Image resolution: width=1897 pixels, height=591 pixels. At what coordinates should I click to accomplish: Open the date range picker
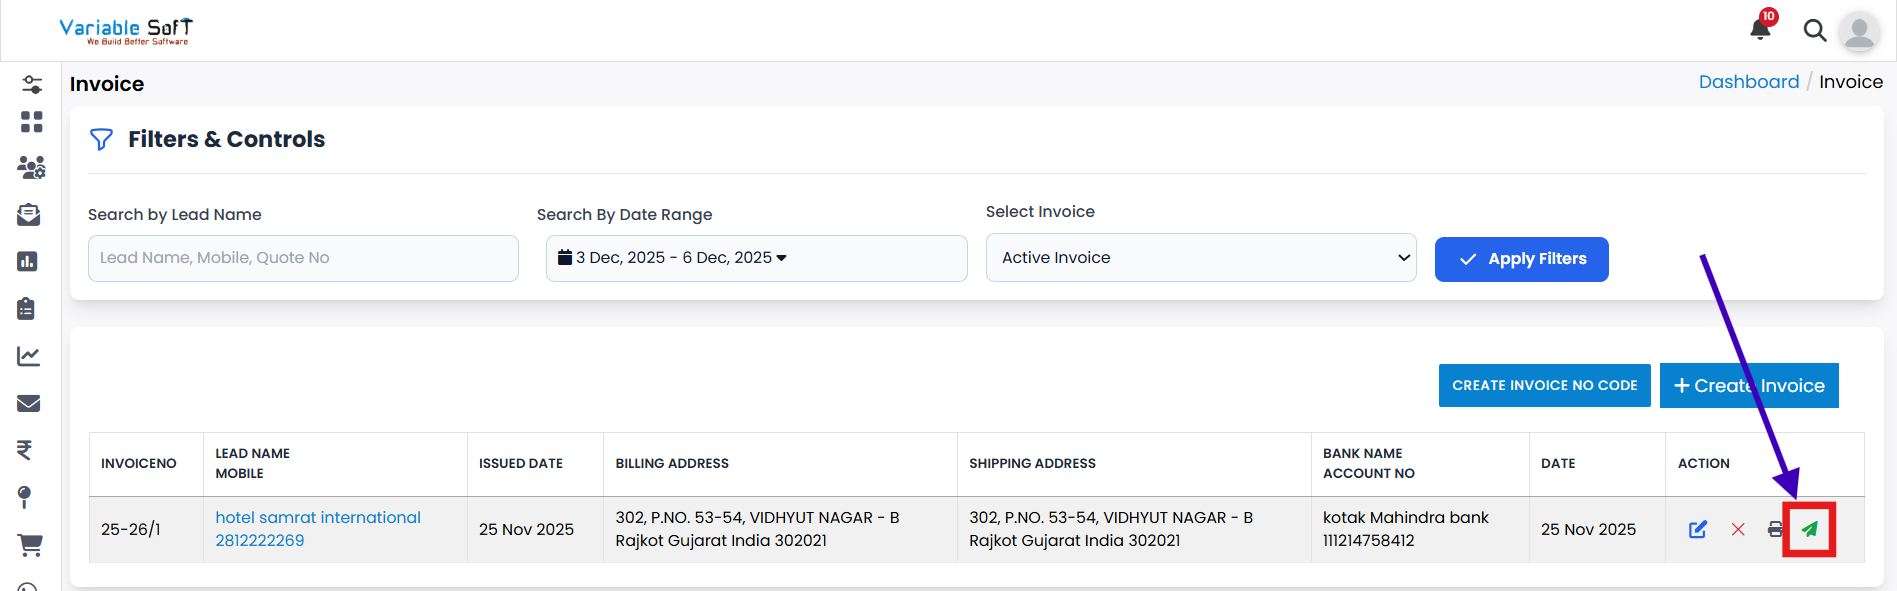[756, 258]
